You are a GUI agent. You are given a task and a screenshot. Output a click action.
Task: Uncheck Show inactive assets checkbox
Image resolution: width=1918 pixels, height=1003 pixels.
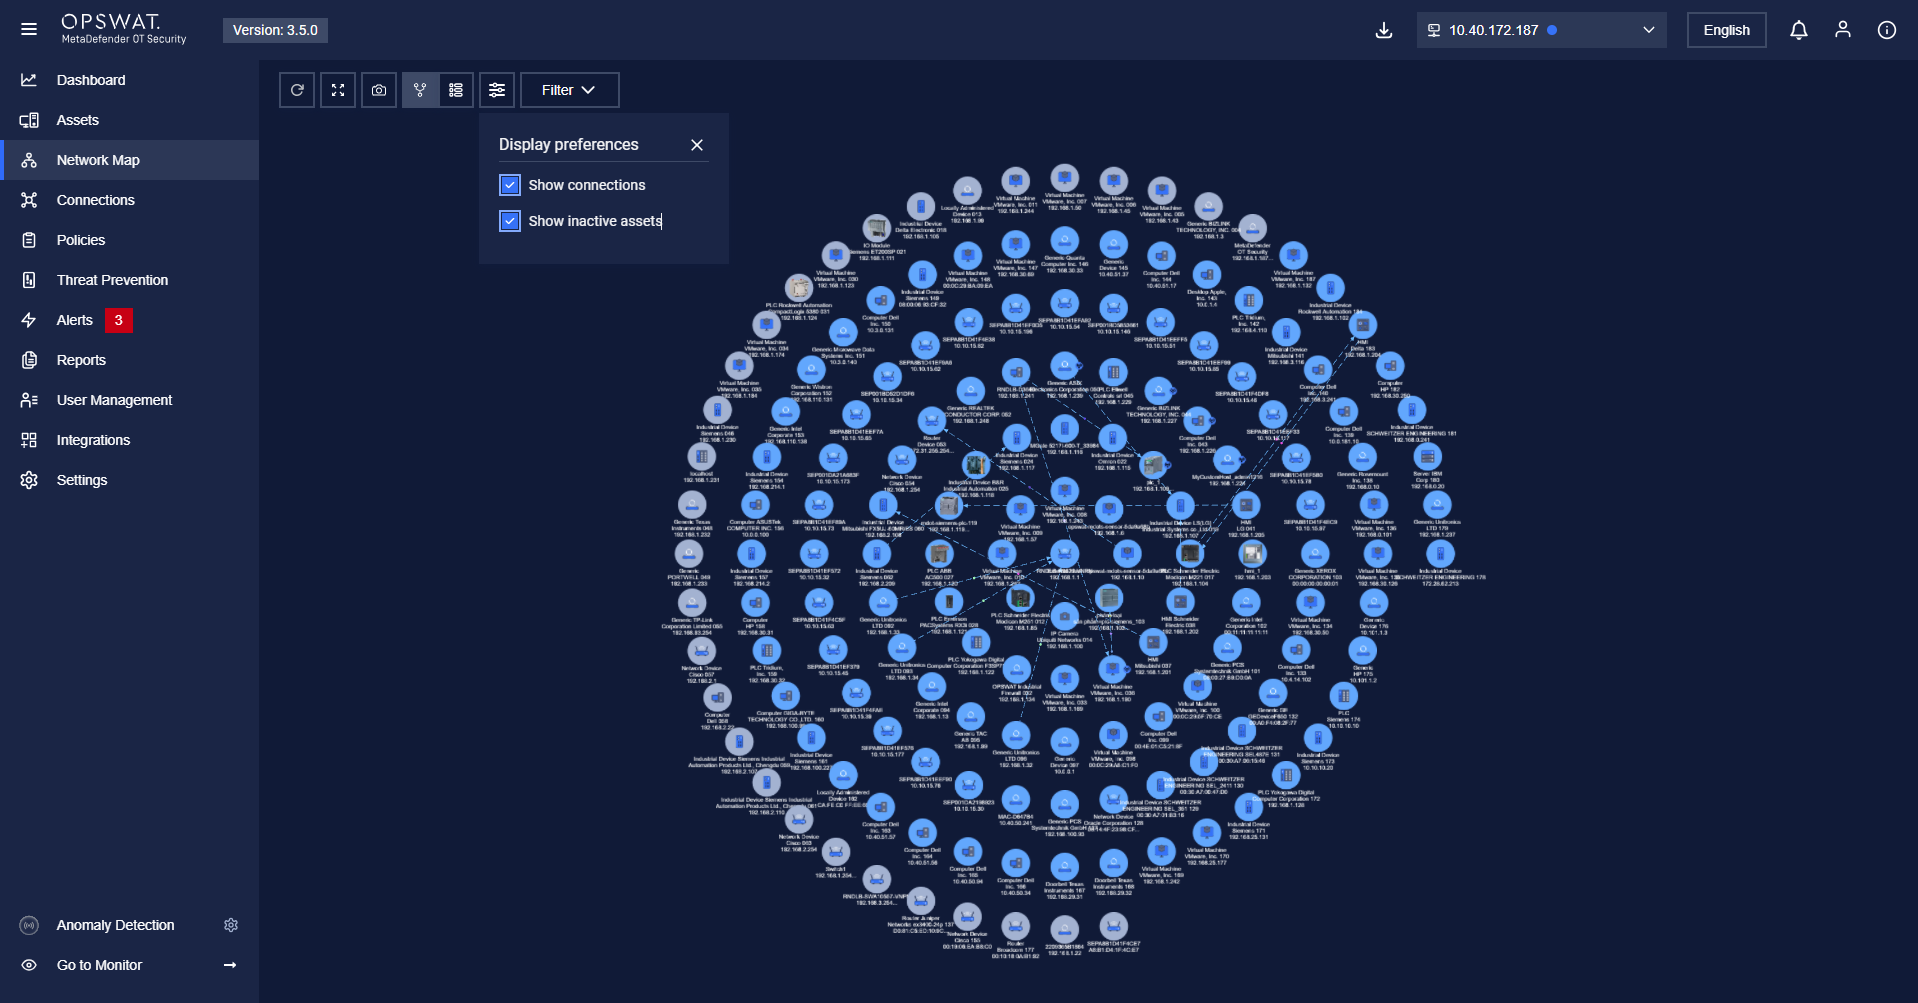pyautogui.click(x=510, y=221)
